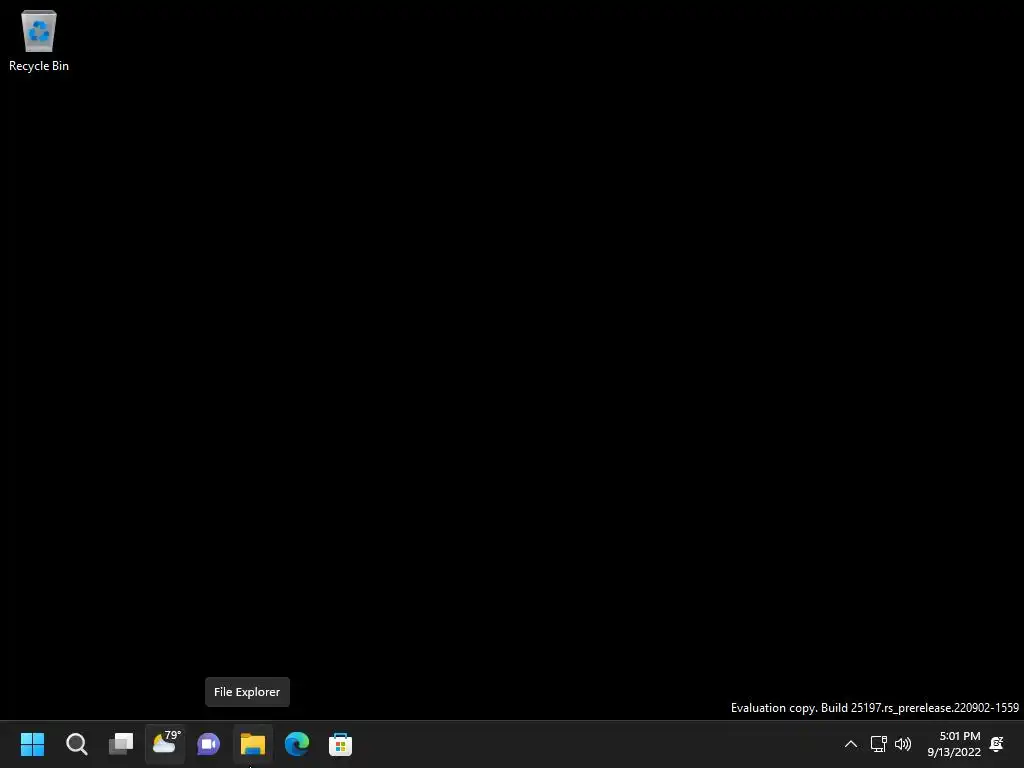Open Task View from taskbar

[121, 744]
